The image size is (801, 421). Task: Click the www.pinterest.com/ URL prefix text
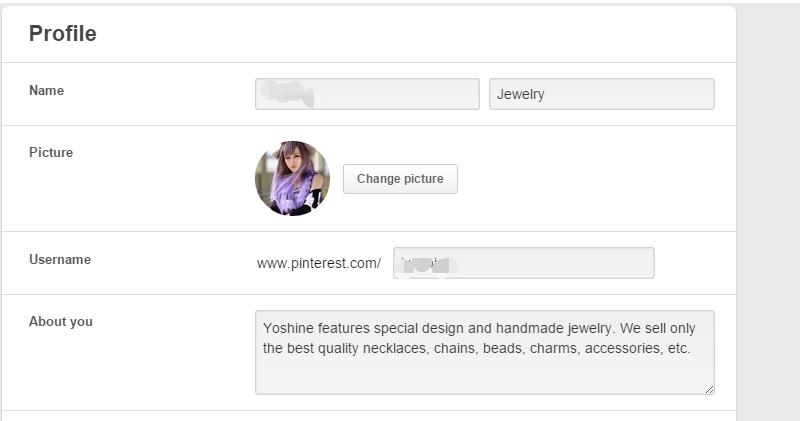coord(318,264)
